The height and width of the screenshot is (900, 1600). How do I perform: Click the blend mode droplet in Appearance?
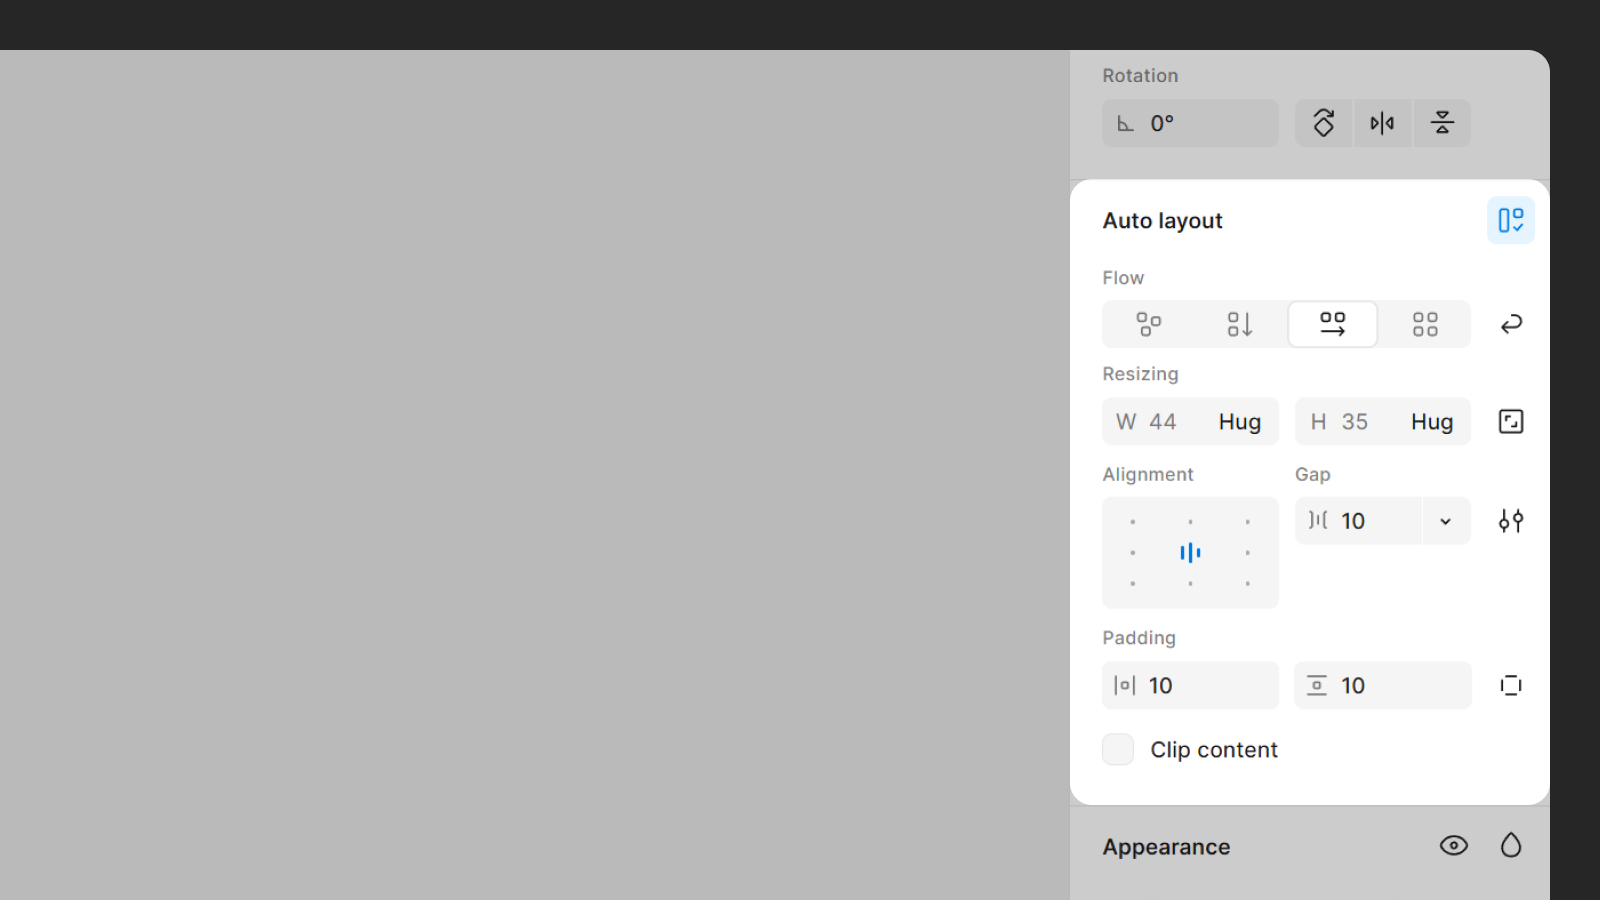click(1510, 846)
